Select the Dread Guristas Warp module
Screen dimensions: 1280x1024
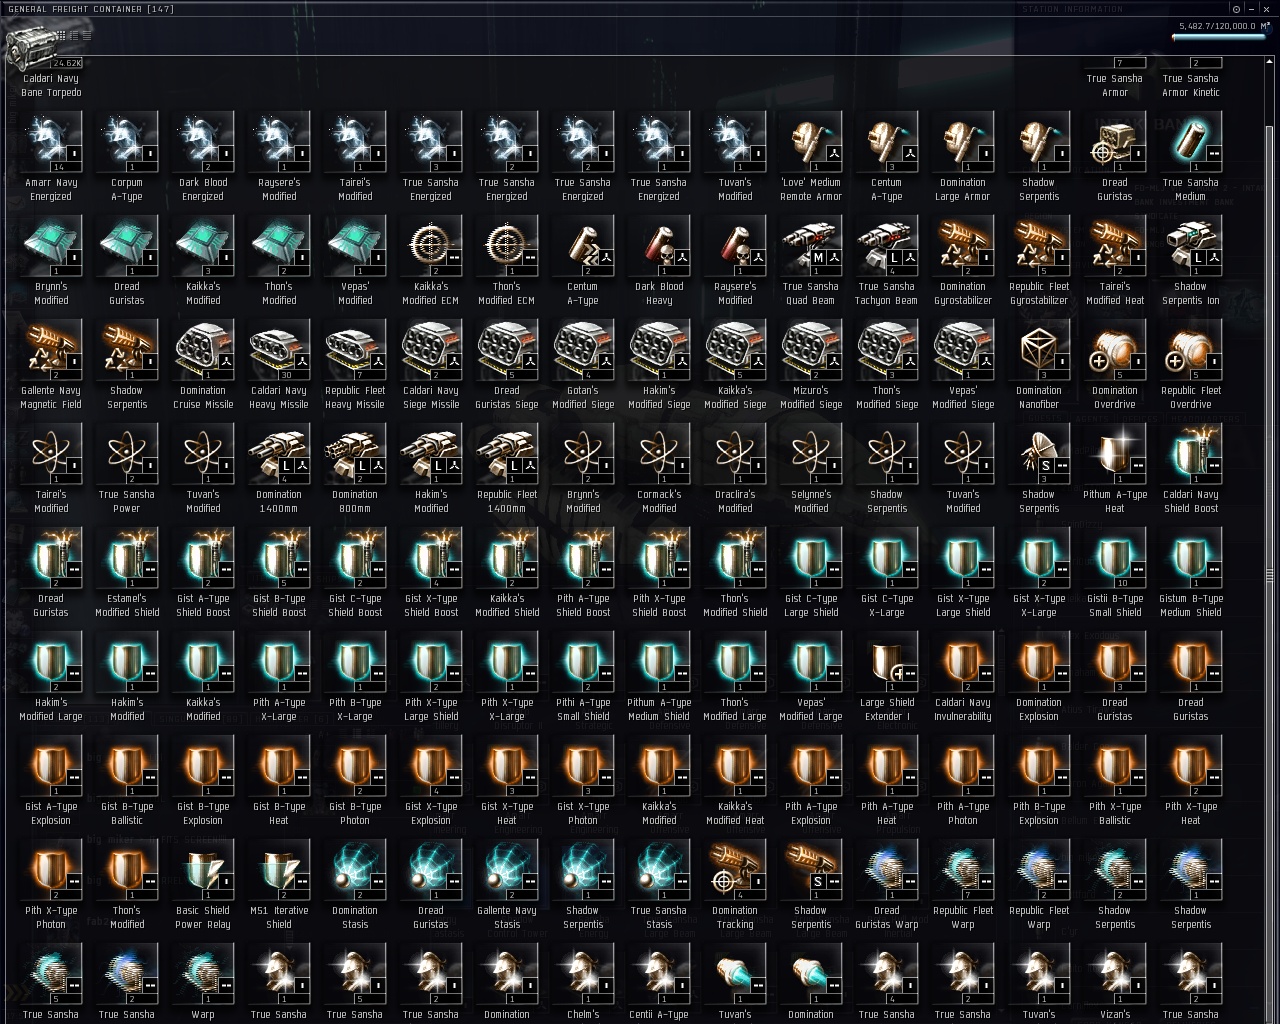887,885
